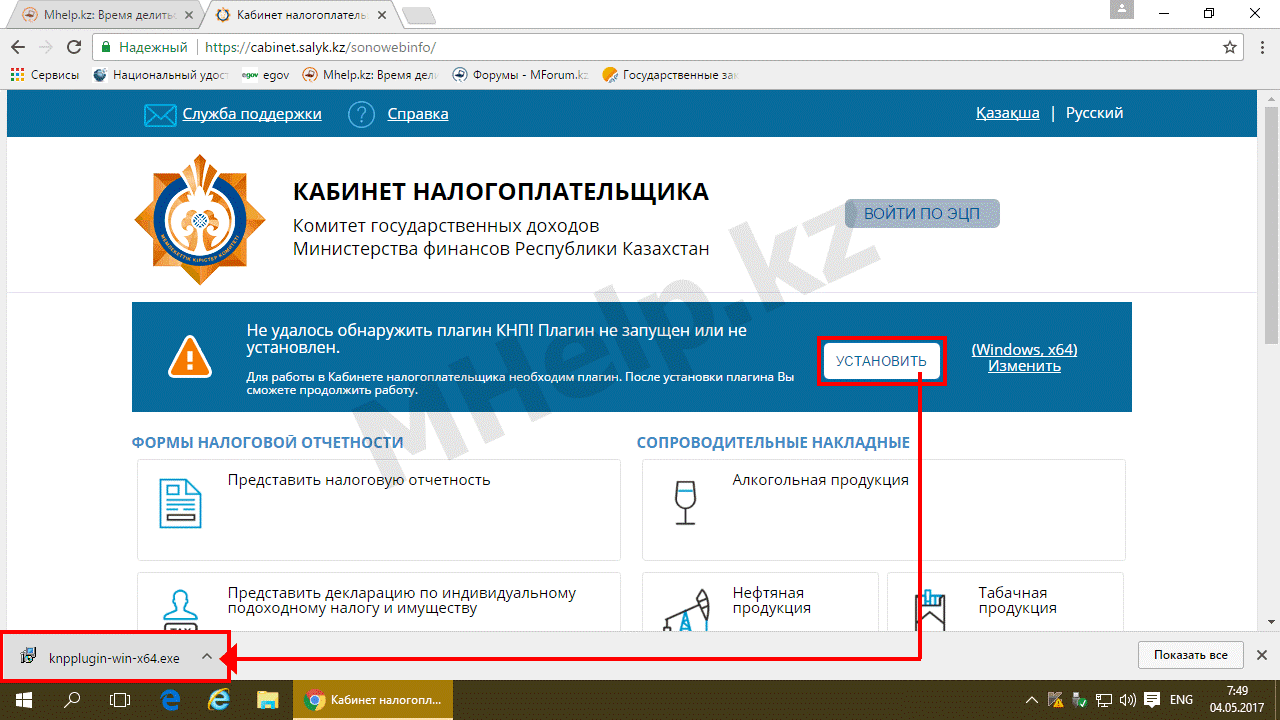Open Представить налоговую отчетность
The width and height of the screenshot is (1280, 720).
point(359,480)
